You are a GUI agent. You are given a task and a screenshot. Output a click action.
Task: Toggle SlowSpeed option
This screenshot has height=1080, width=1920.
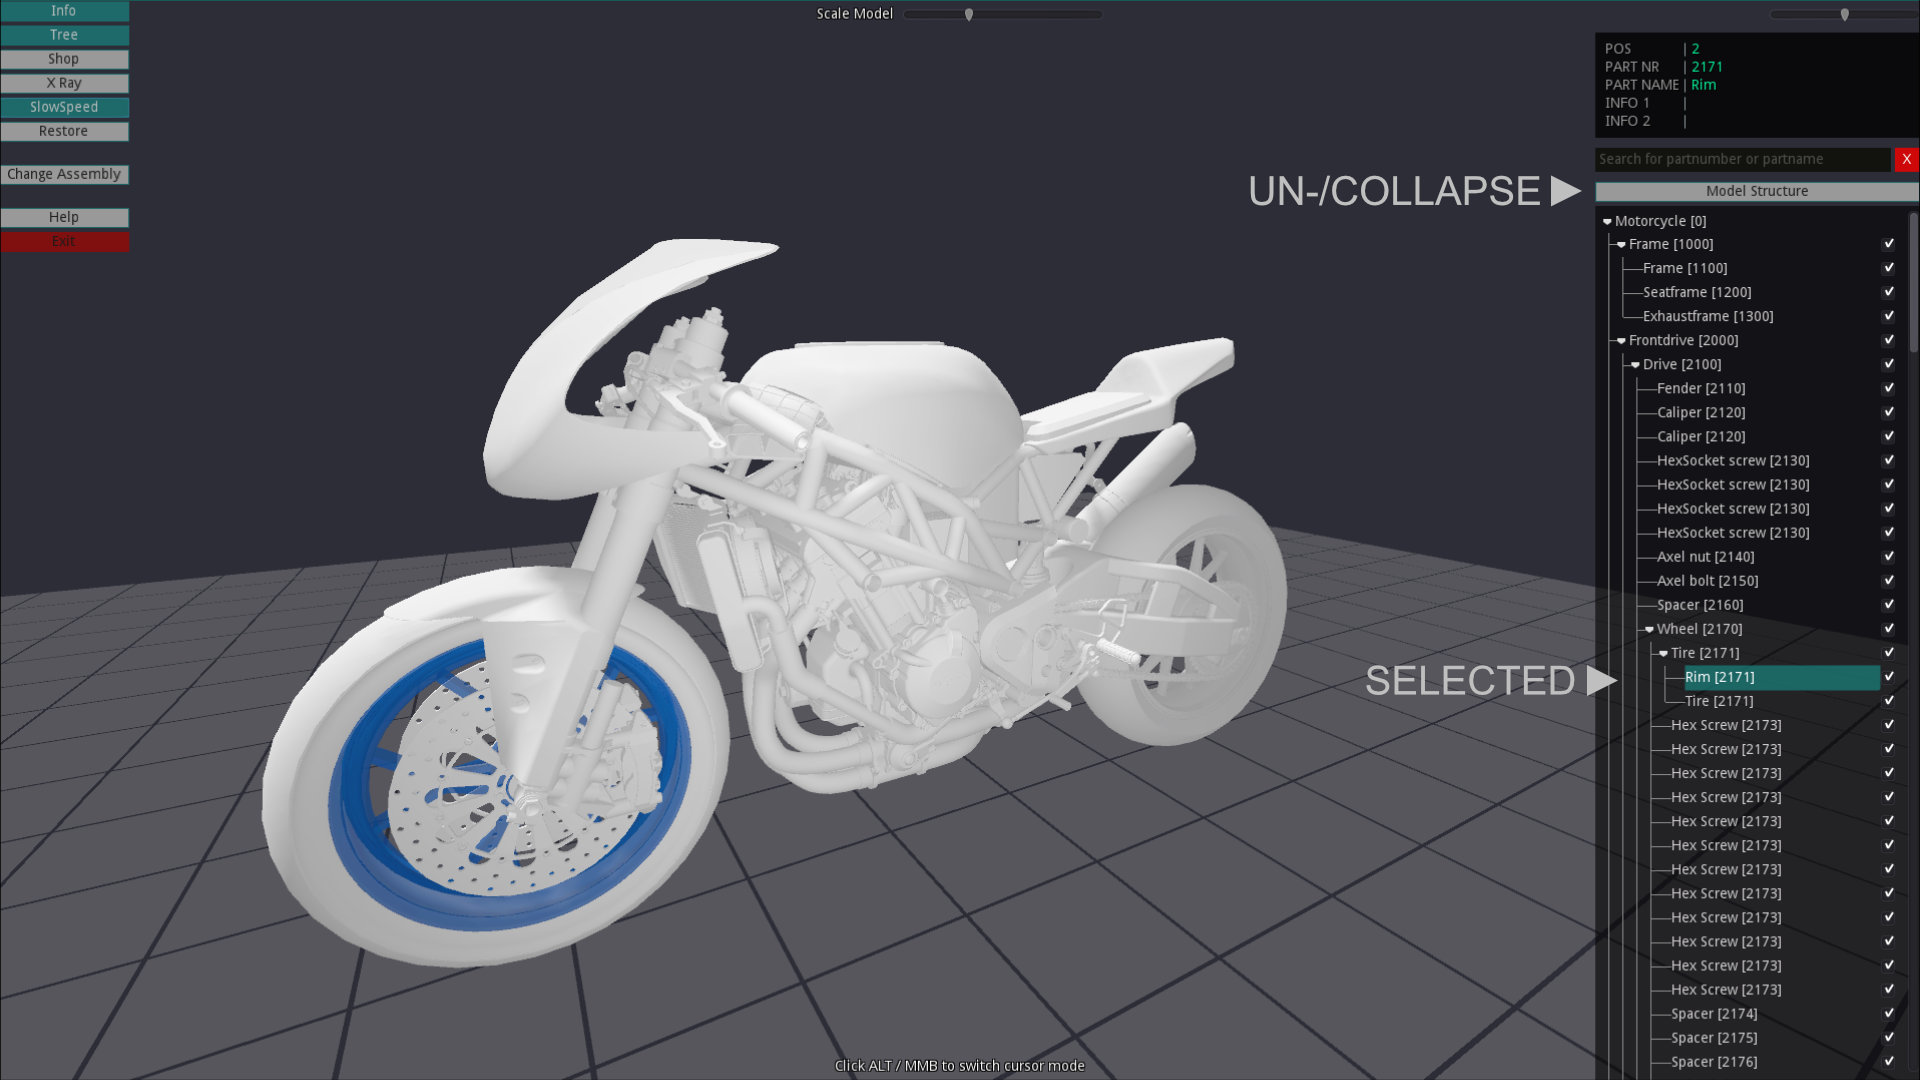(64, 107)
